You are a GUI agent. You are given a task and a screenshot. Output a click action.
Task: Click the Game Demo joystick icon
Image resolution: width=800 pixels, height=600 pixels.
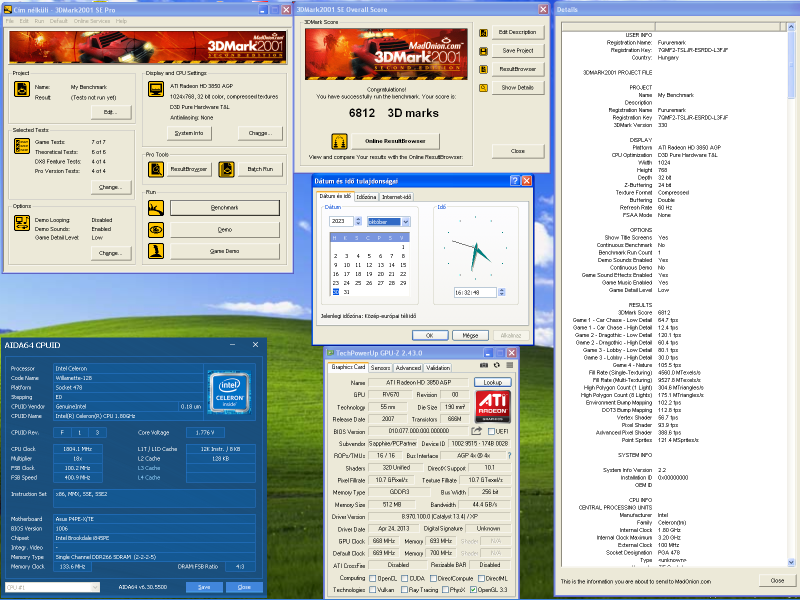[x=156, y=251]
